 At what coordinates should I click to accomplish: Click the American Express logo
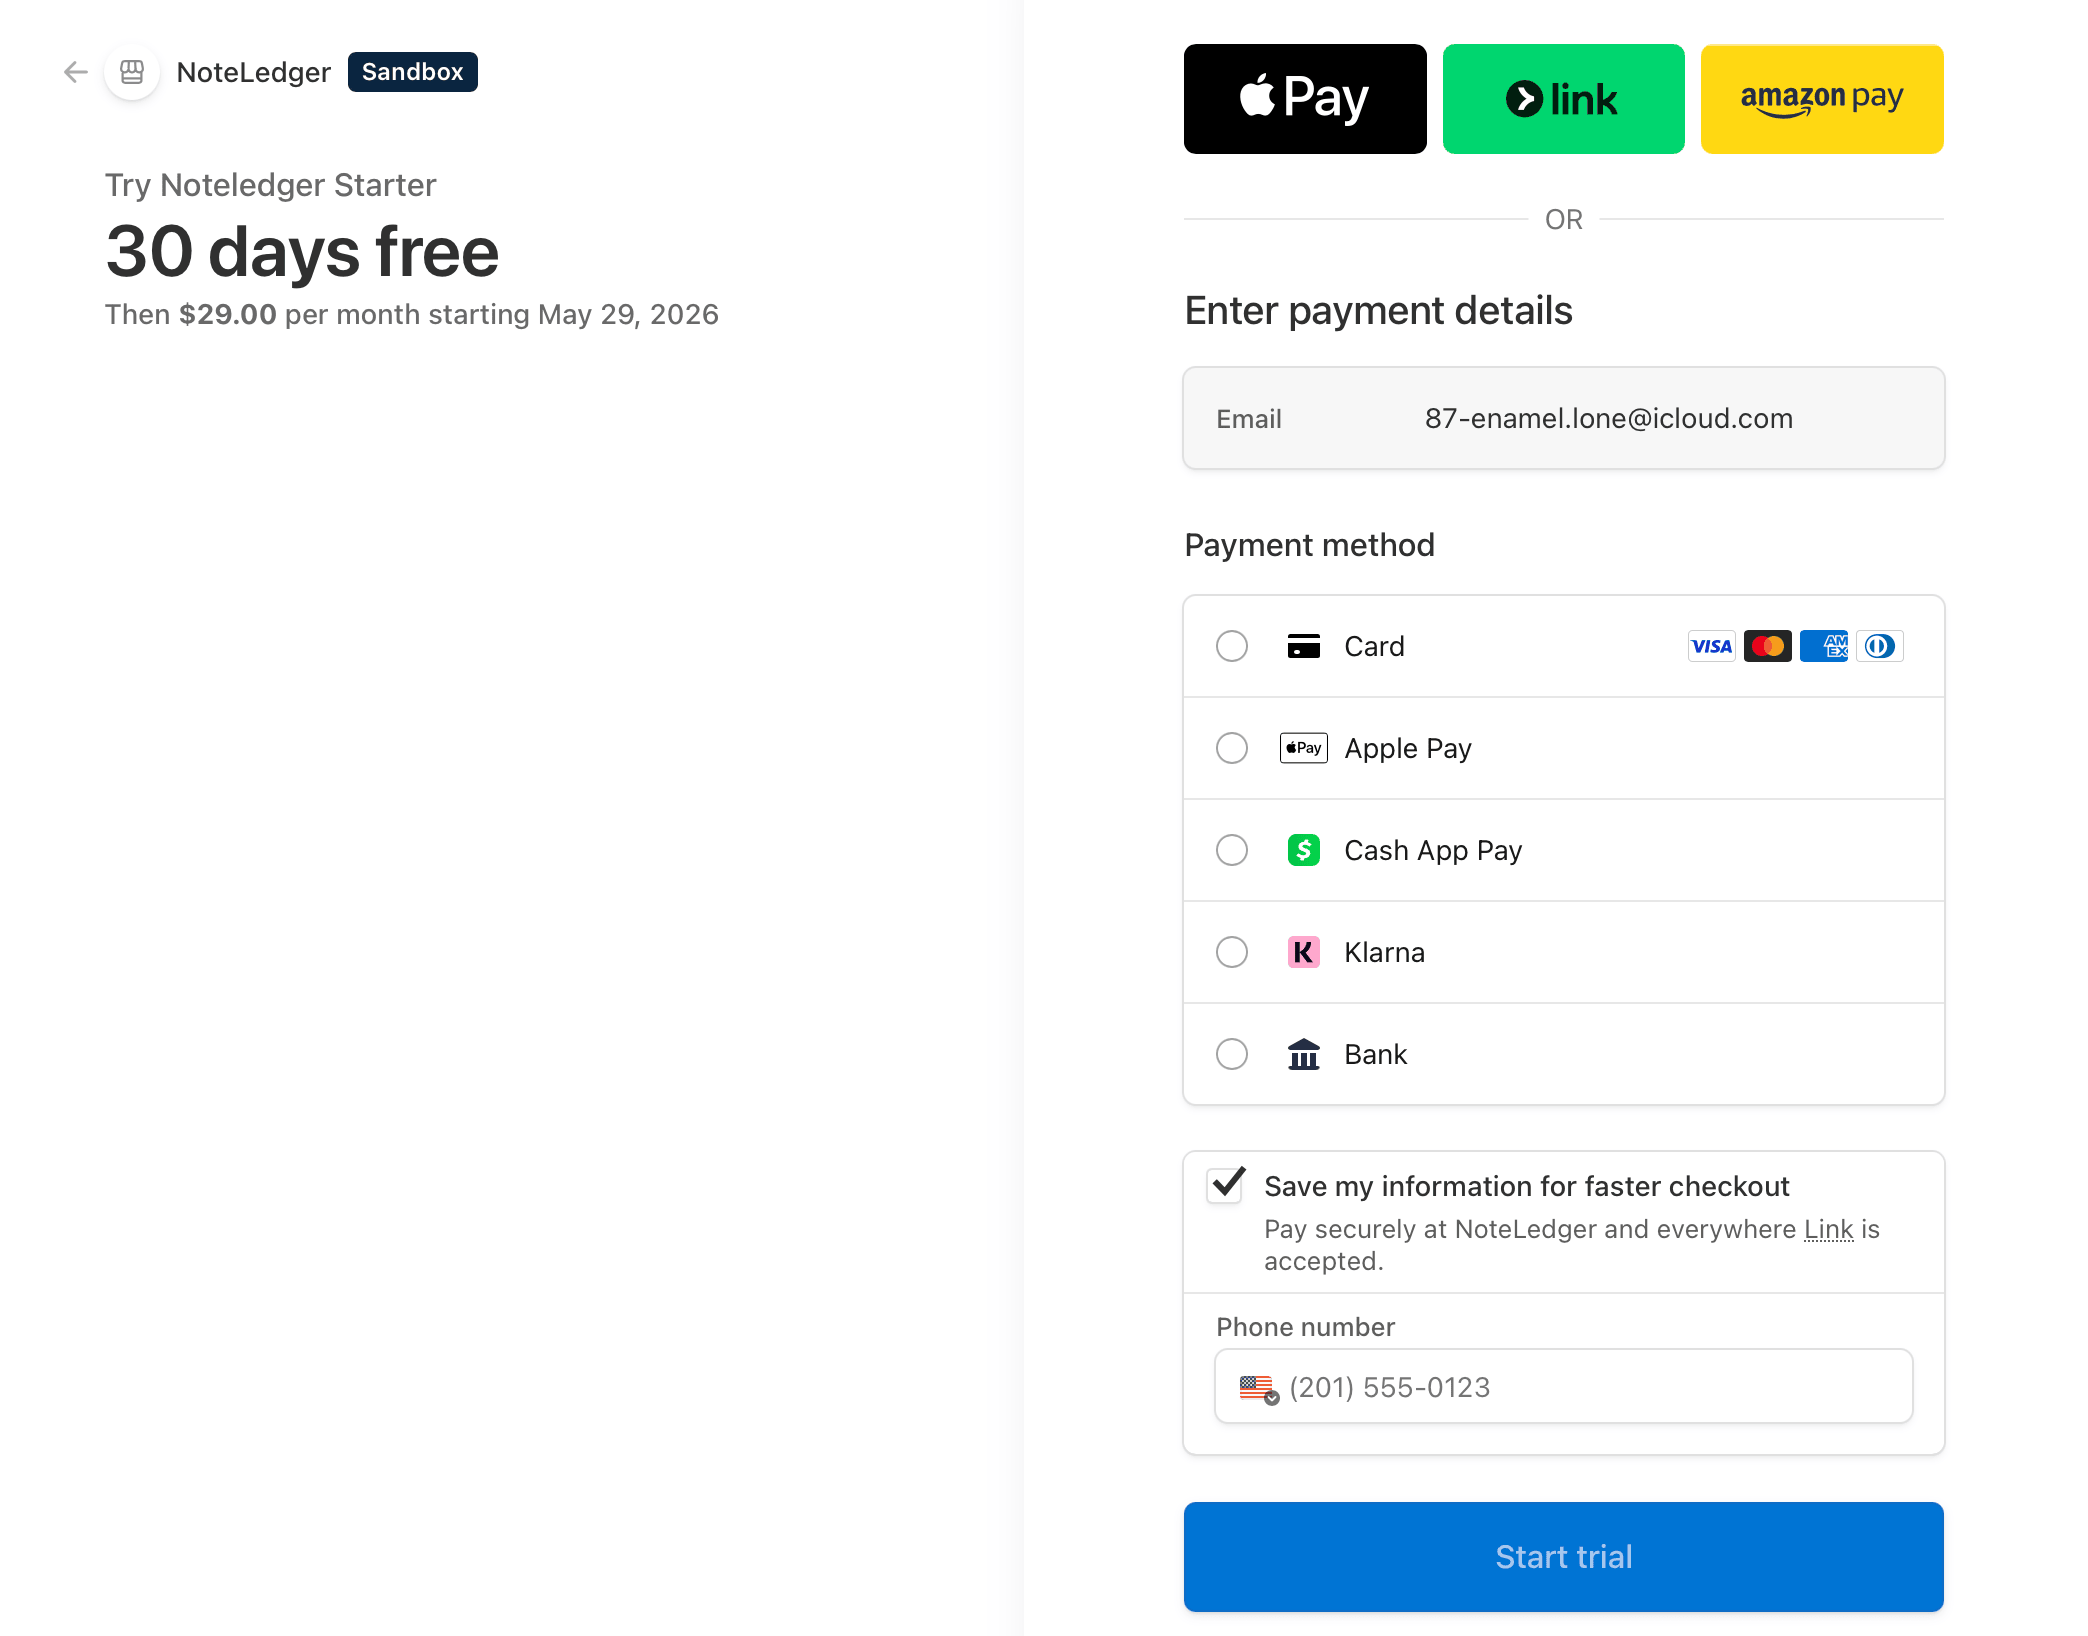tap(1823, 646)
